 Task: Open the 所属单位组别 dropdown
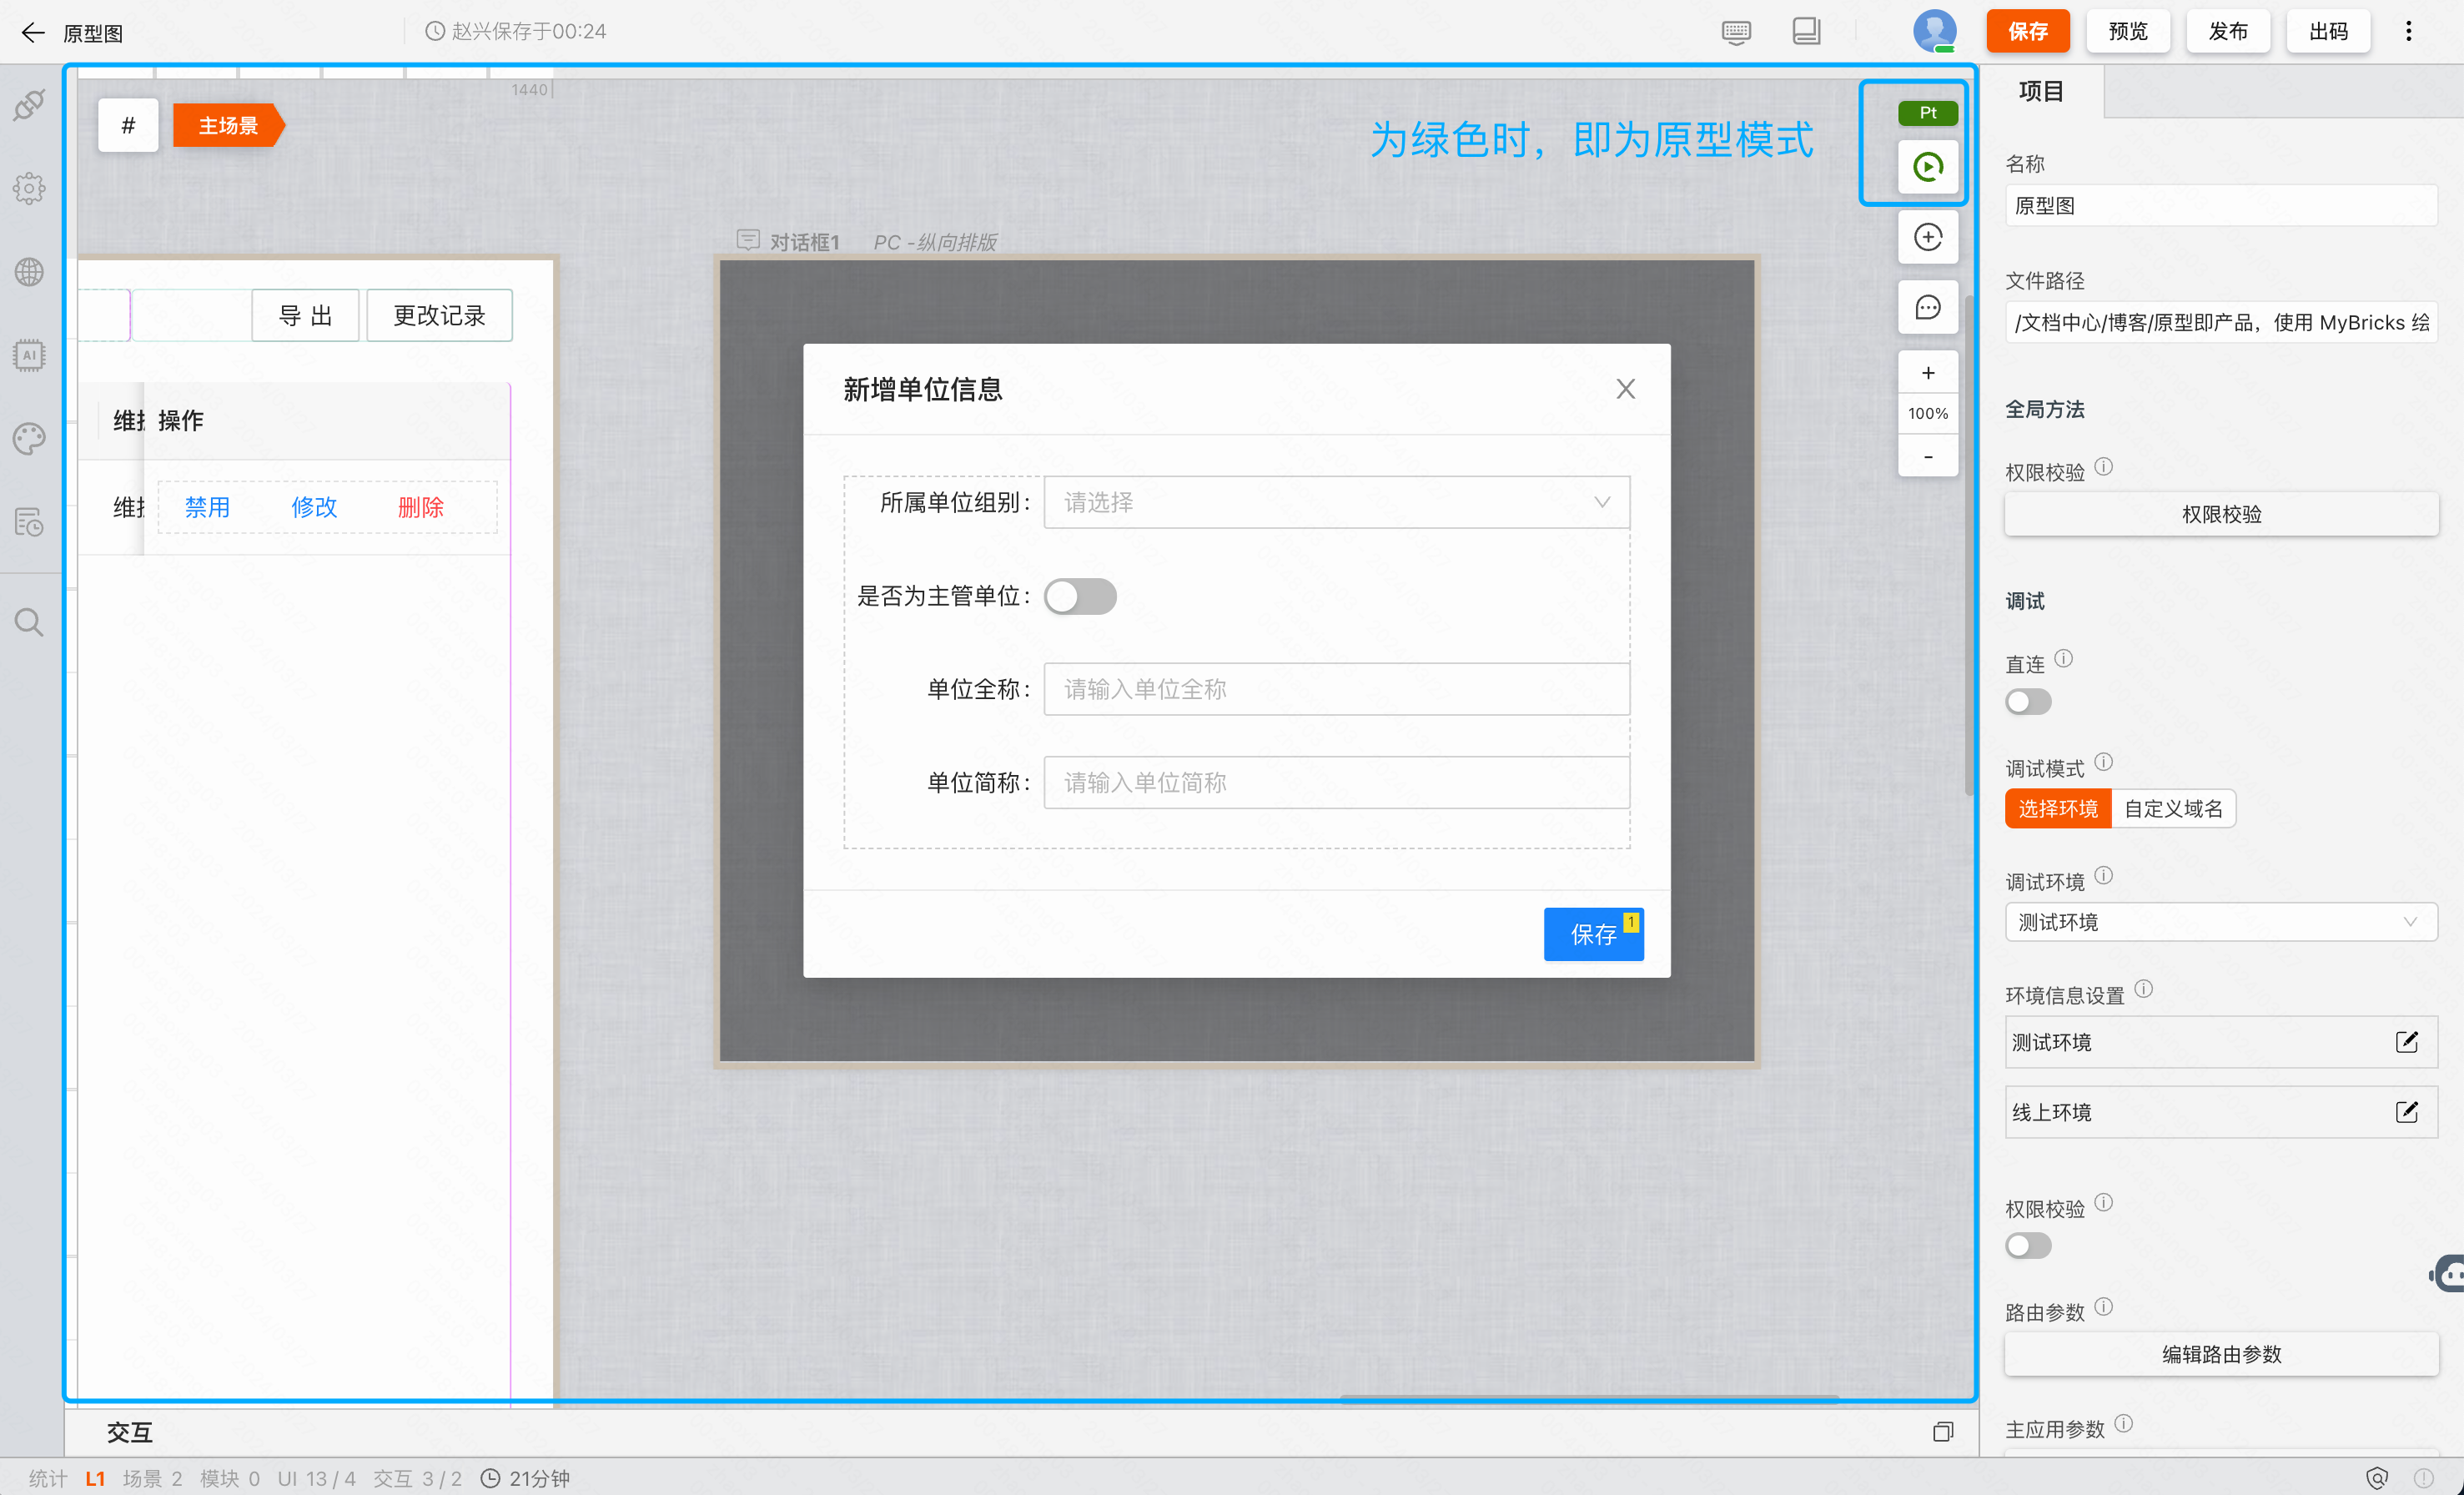click(x=1336, y=502)
